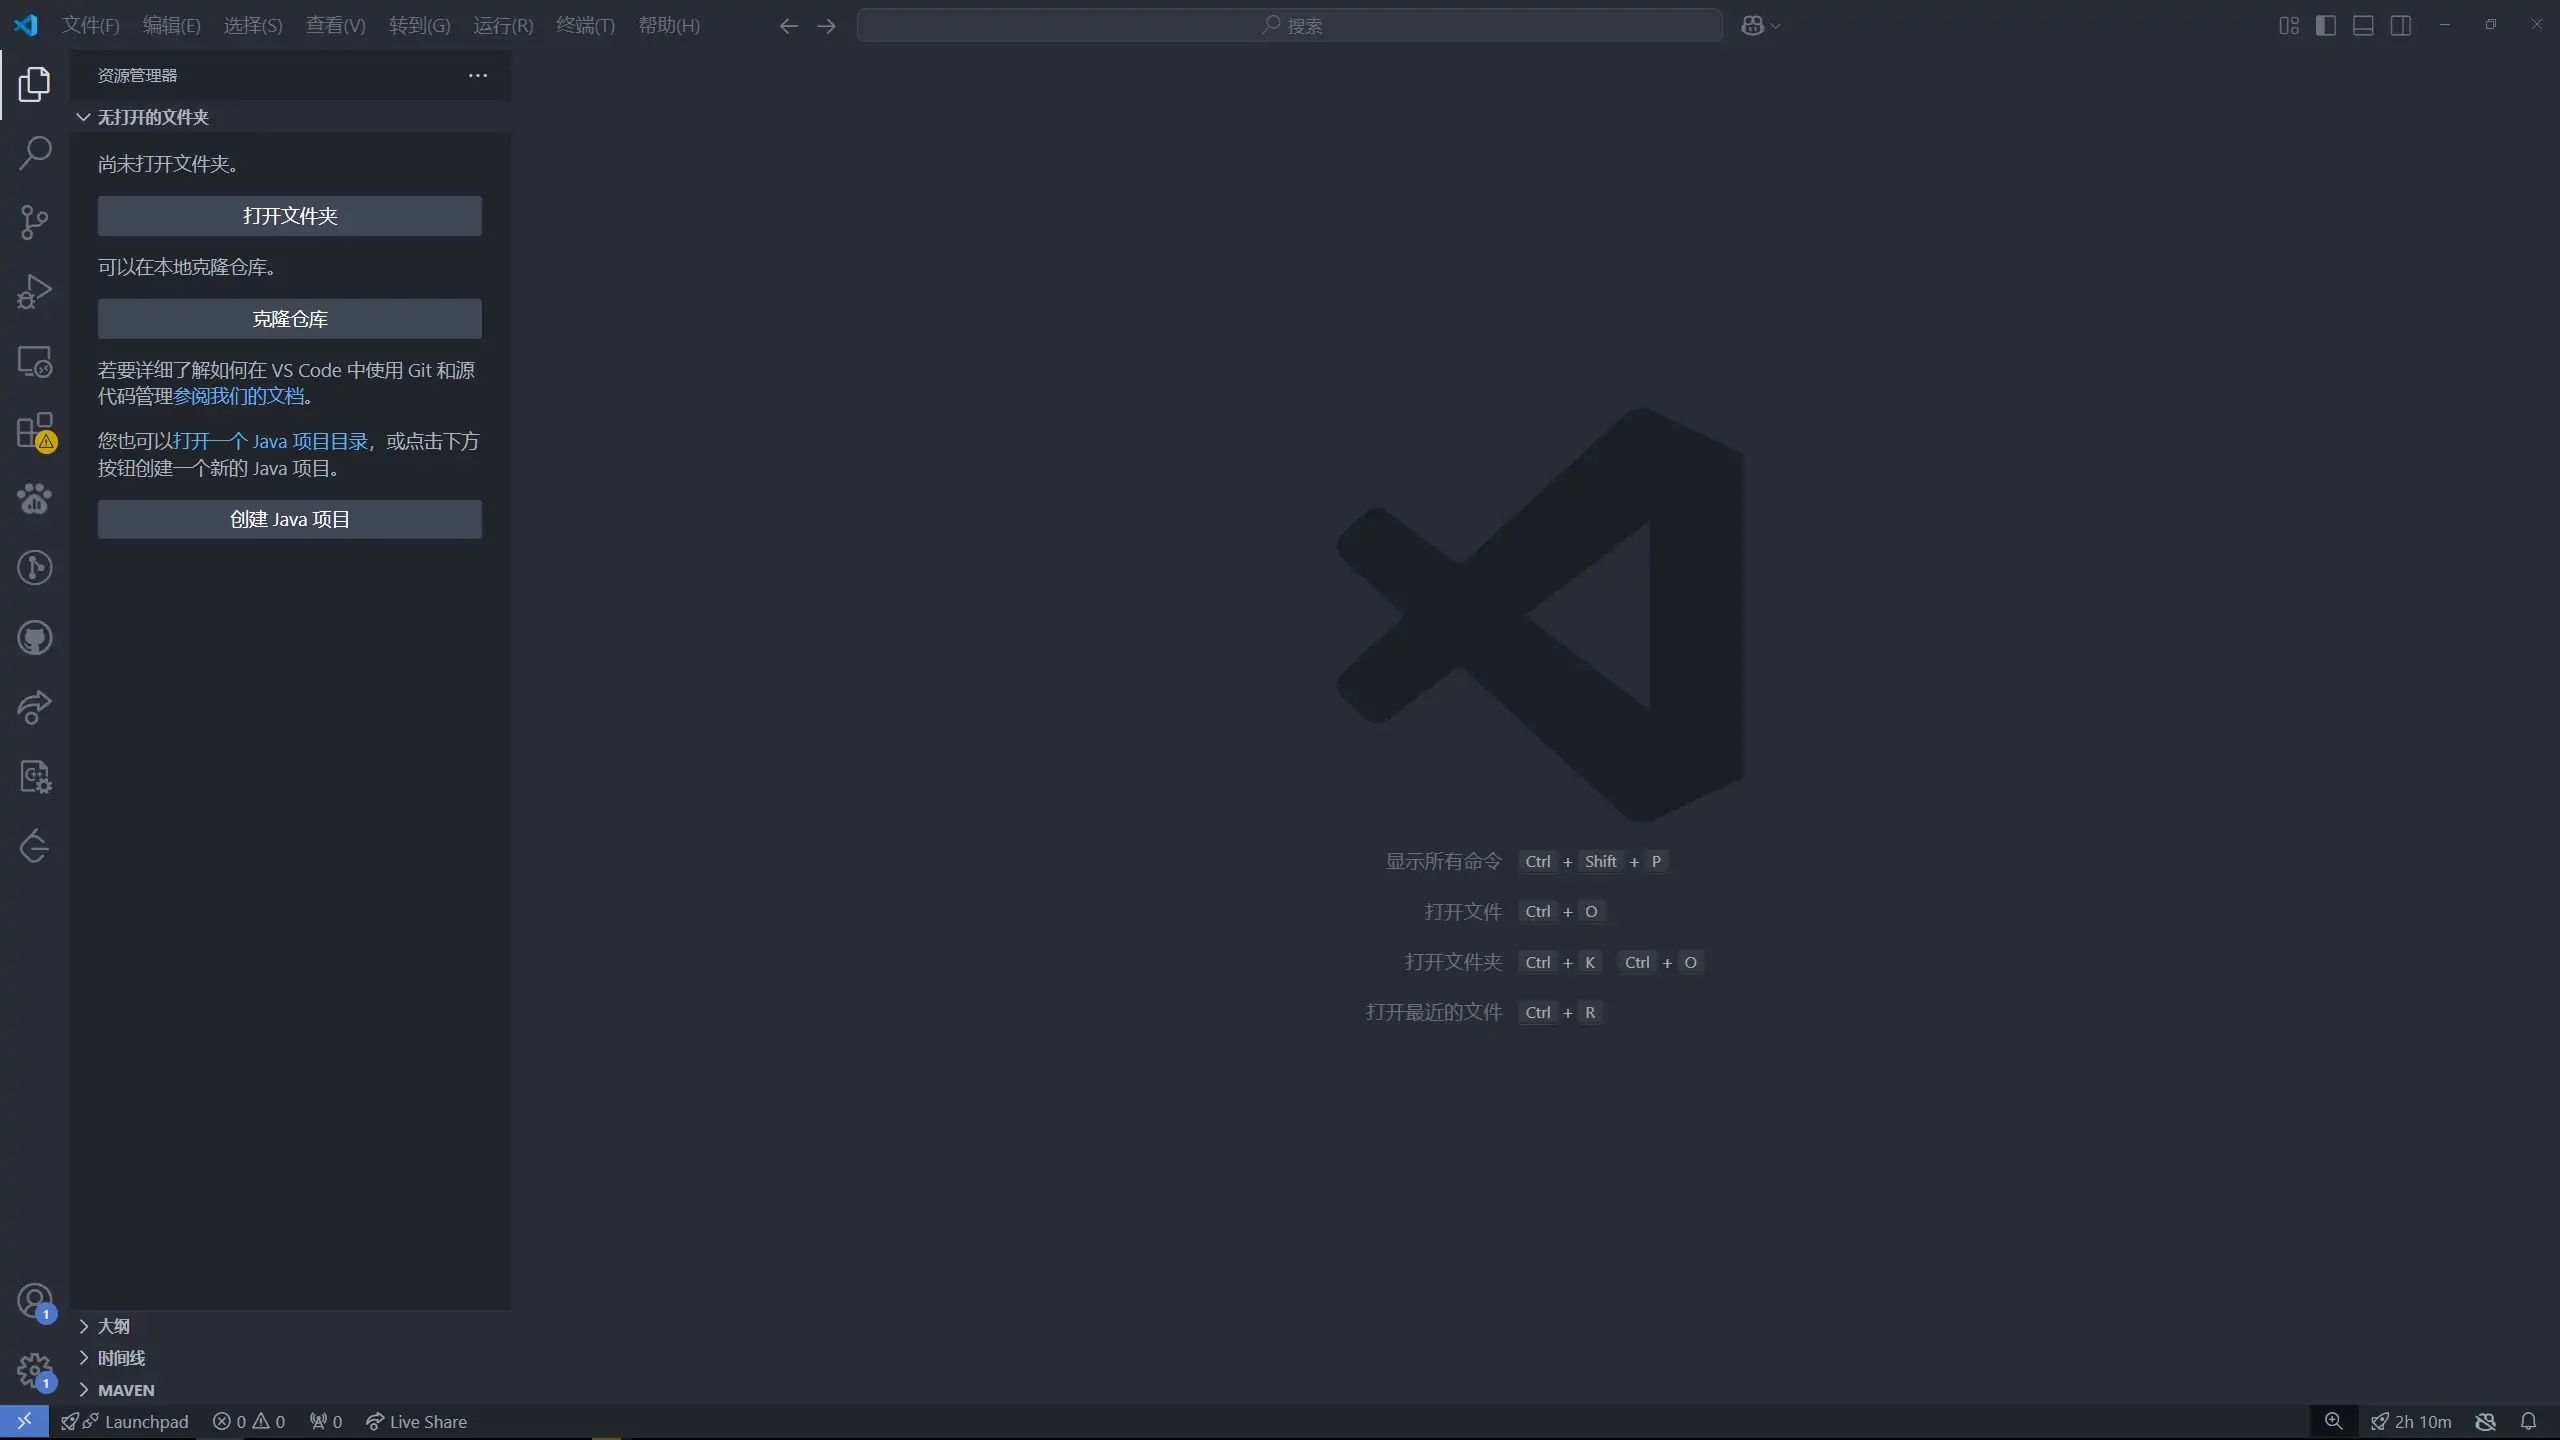Click the 参阅我们的文档 link
The height and width of the screenshot is (1440, 2560).
[x=238, y=396]
